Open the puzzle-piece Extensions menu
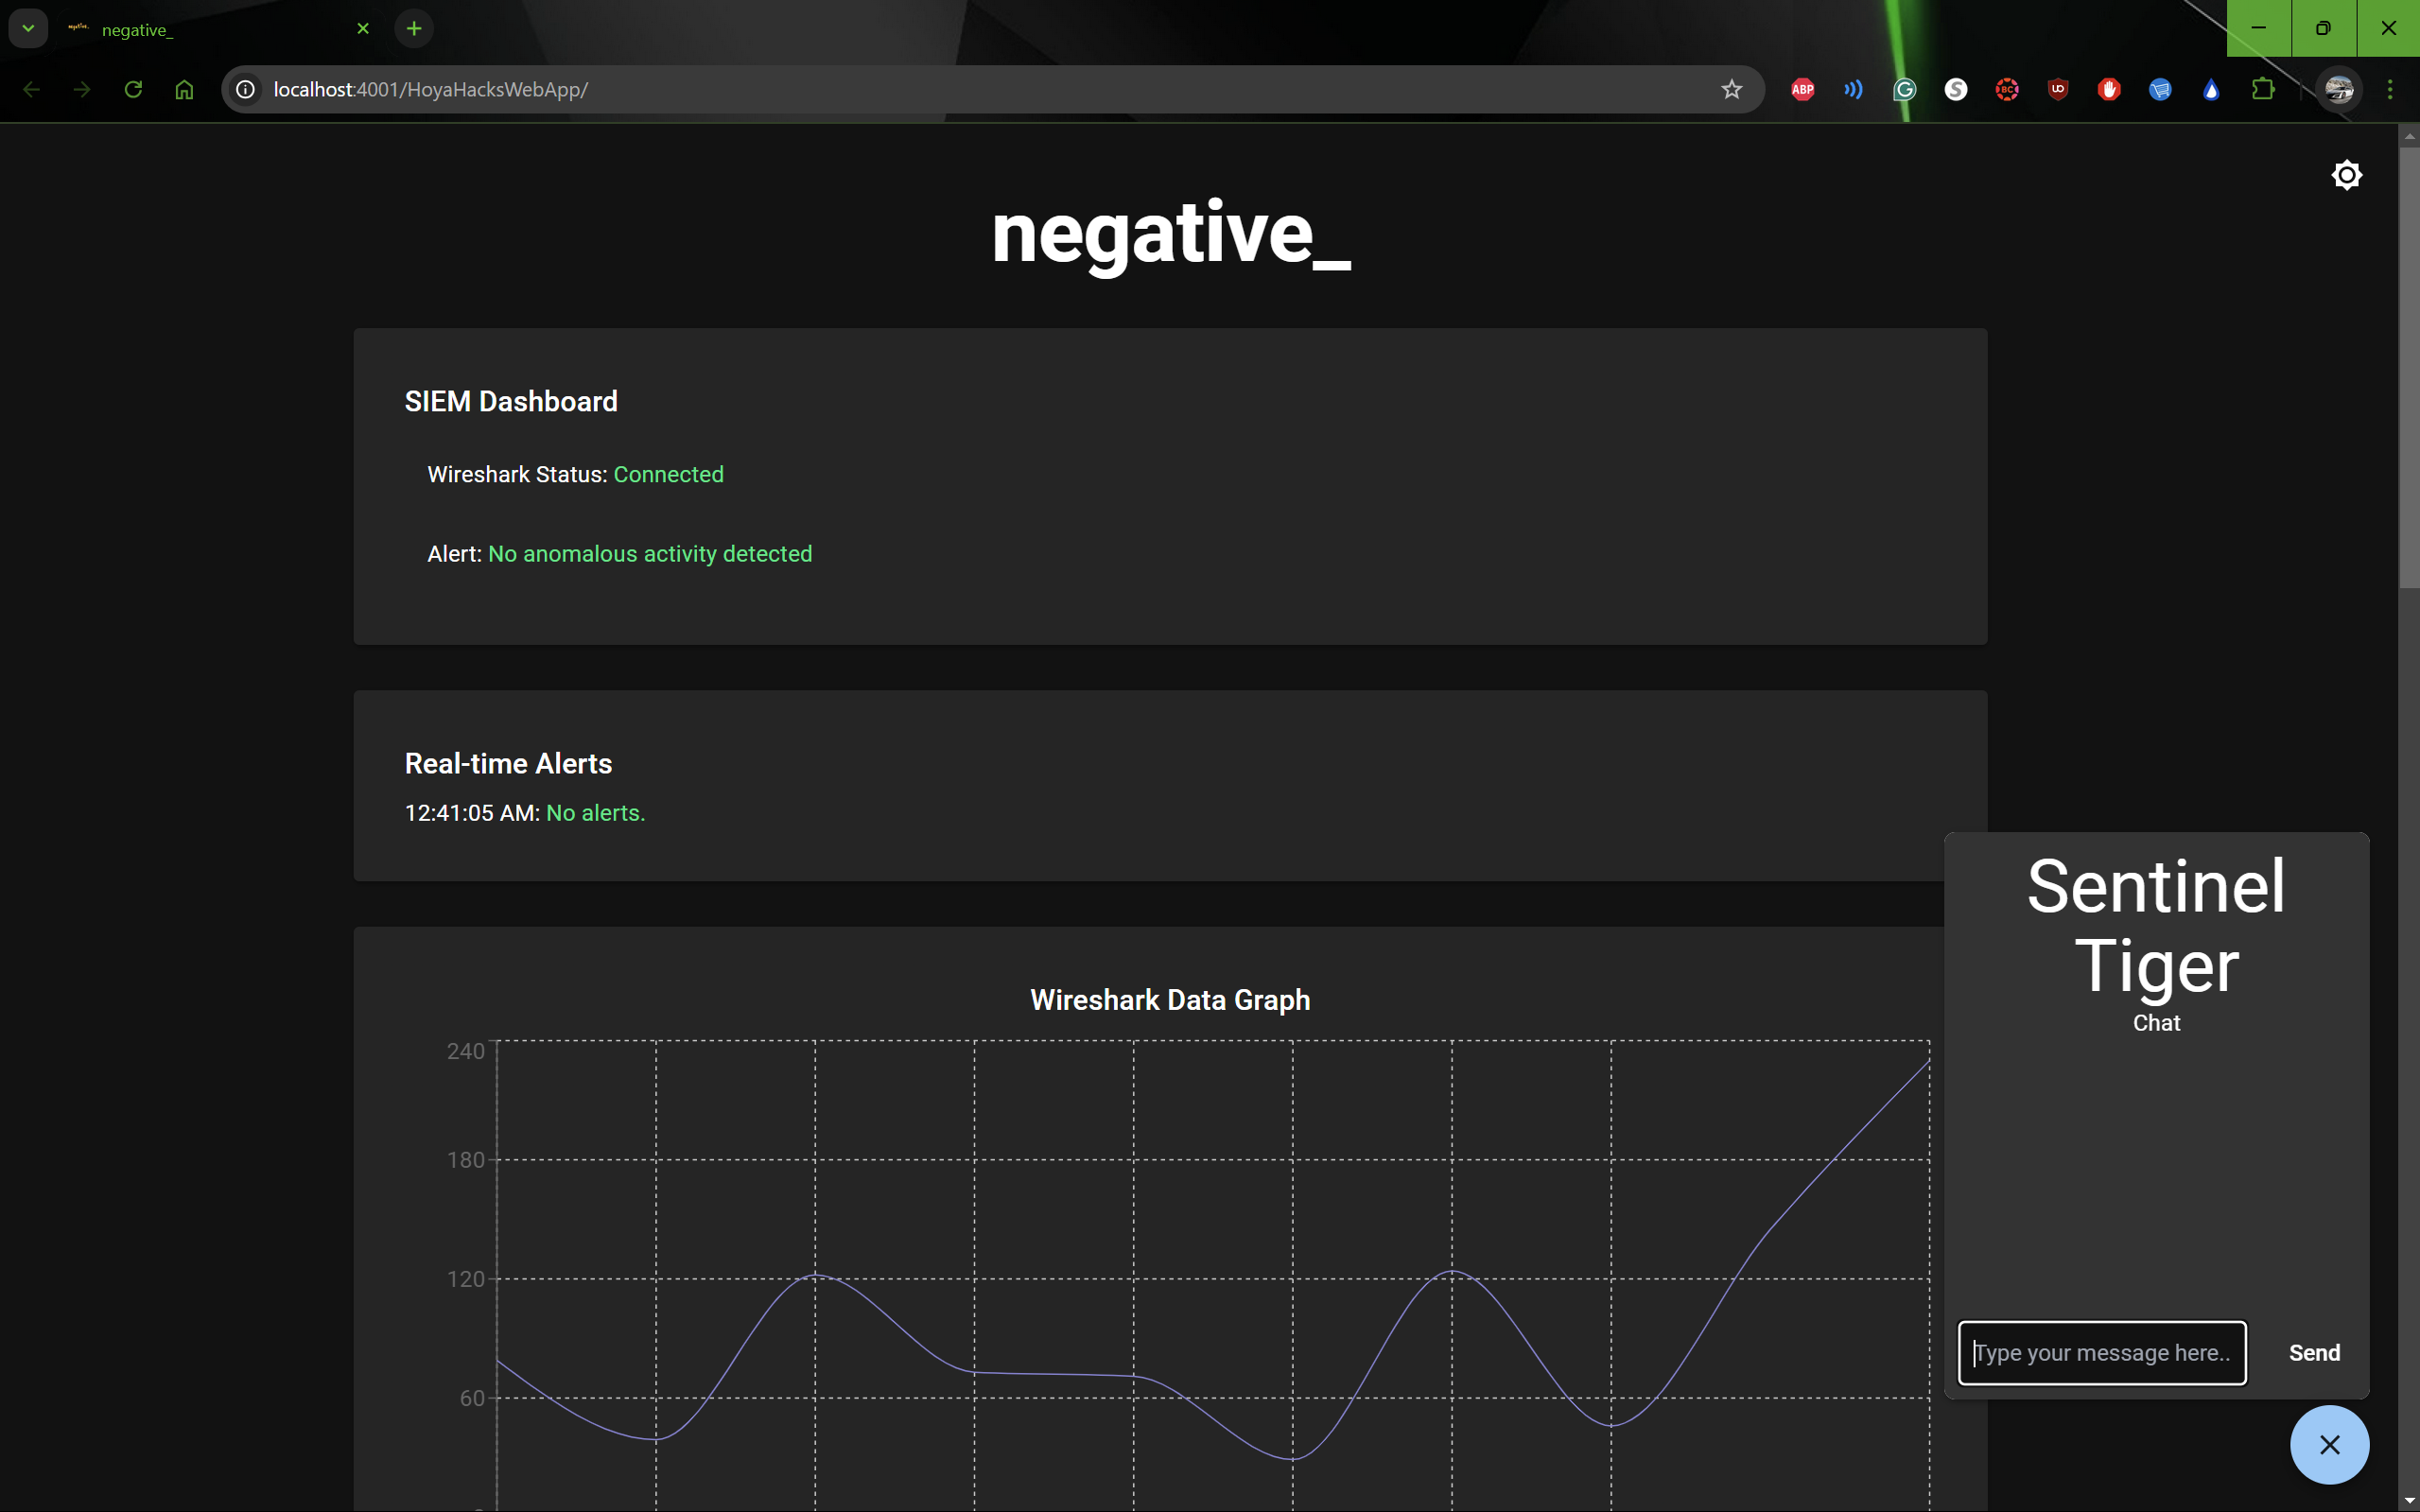 [2262, 90]
